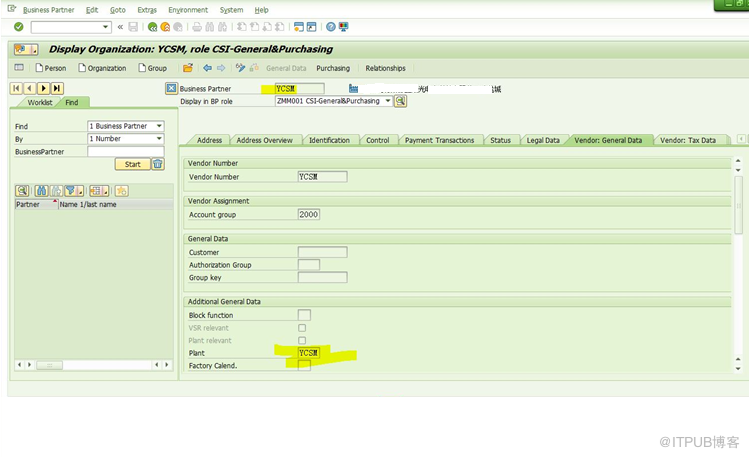Click the Save disk icon in toolbar

(x=133, y=27)
